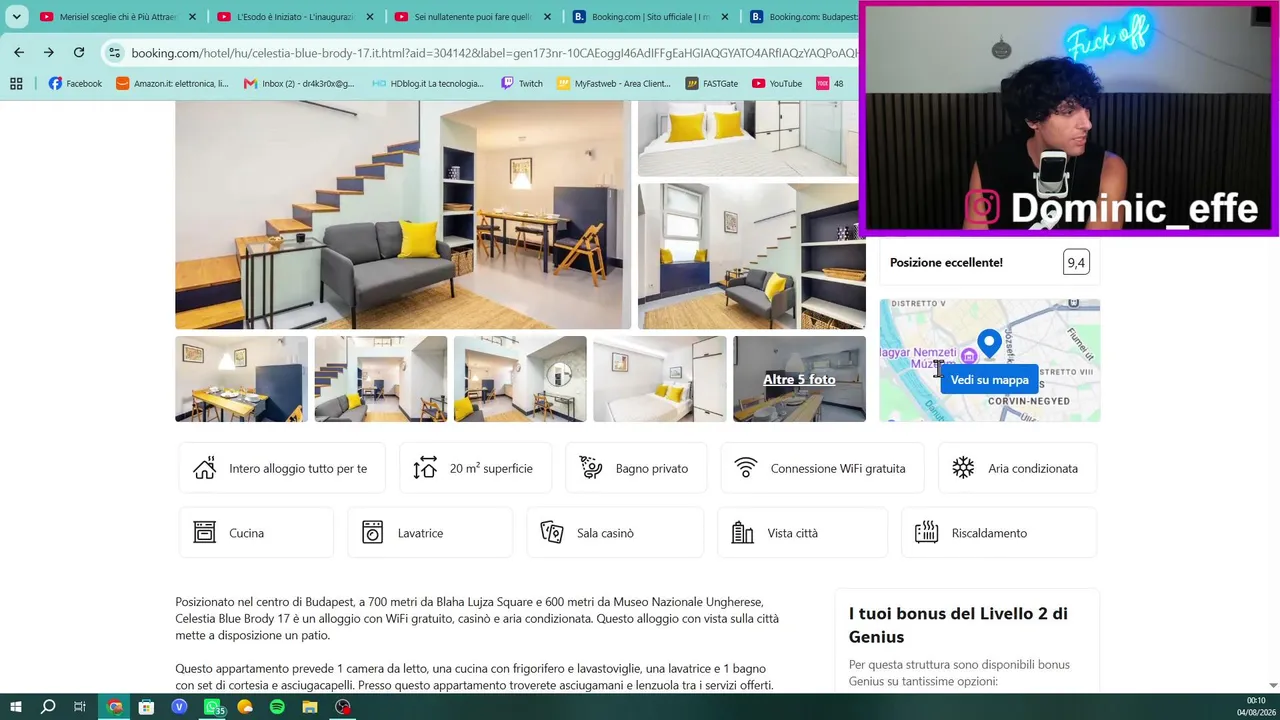The height and width of the screenshot is (720, 1280).
Task: Reload the current Booking.com page
Action: pyautogui.click(x=79, y=52)
